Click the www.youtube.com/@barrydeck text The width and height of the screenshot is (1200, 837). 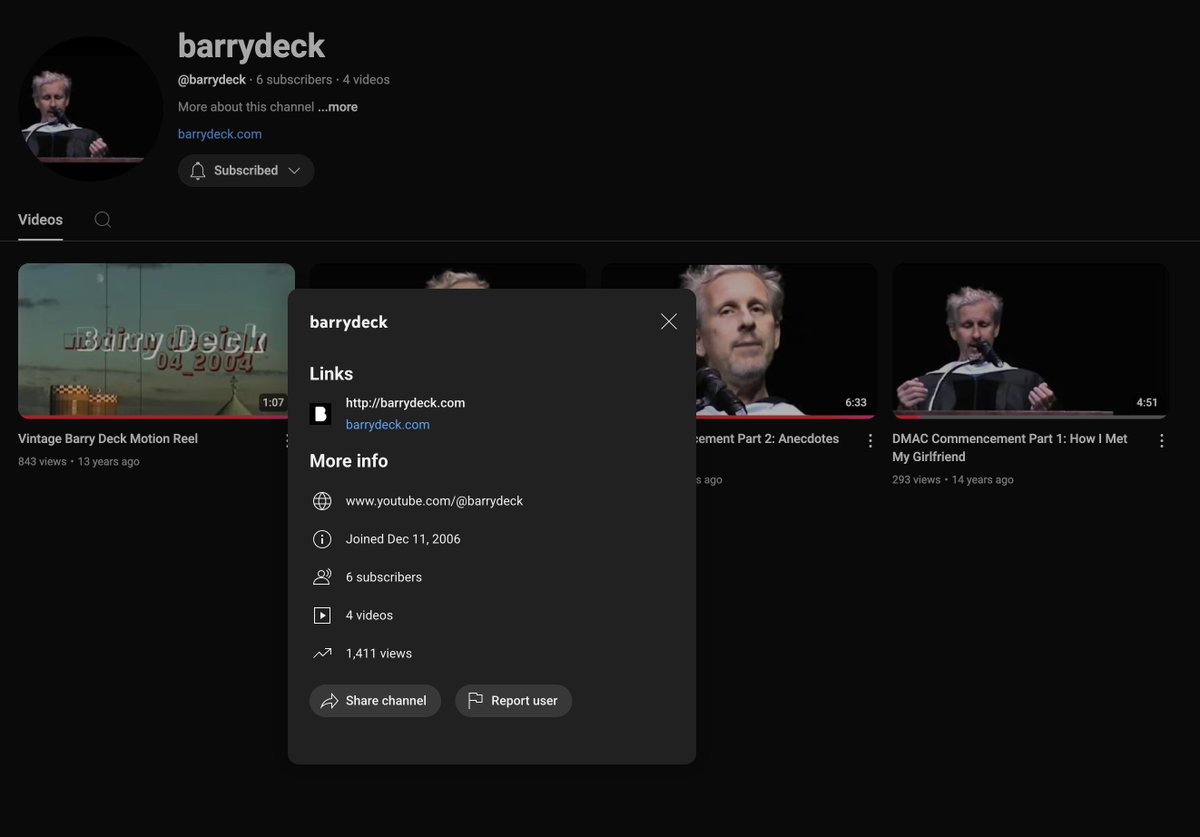(x=434, y=501)
